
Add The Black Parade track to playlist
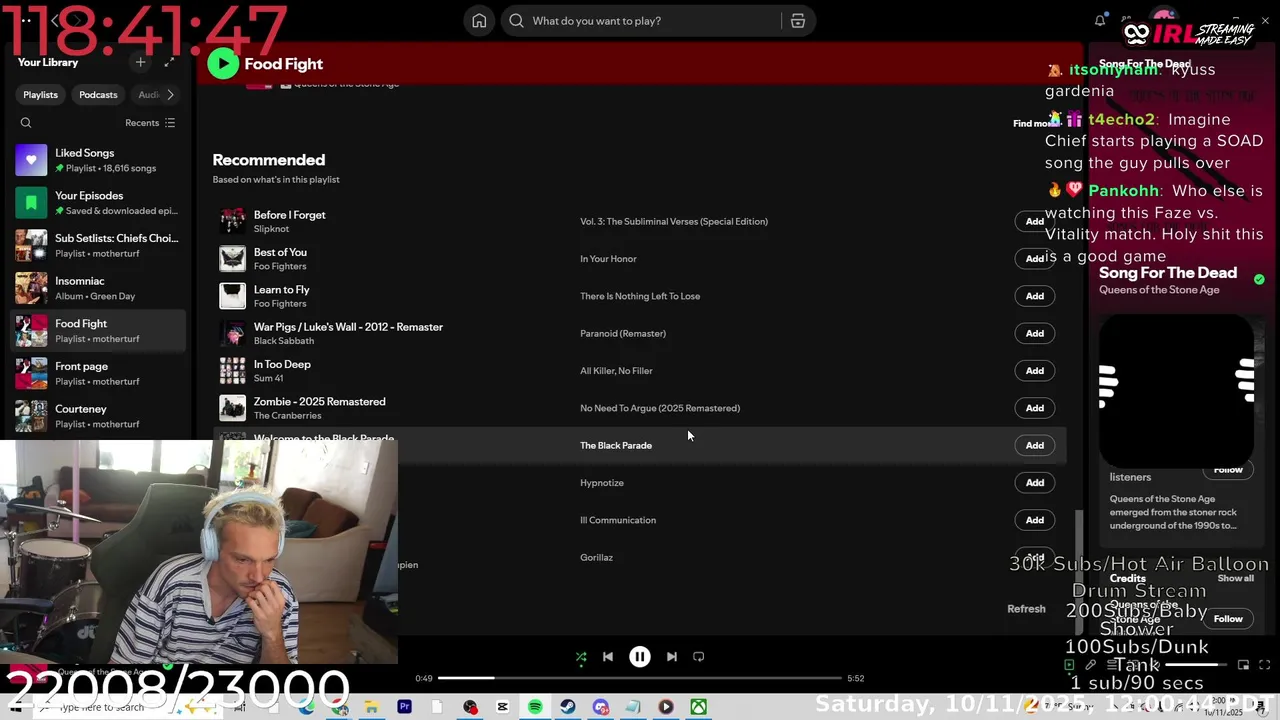click(1034, 445)
